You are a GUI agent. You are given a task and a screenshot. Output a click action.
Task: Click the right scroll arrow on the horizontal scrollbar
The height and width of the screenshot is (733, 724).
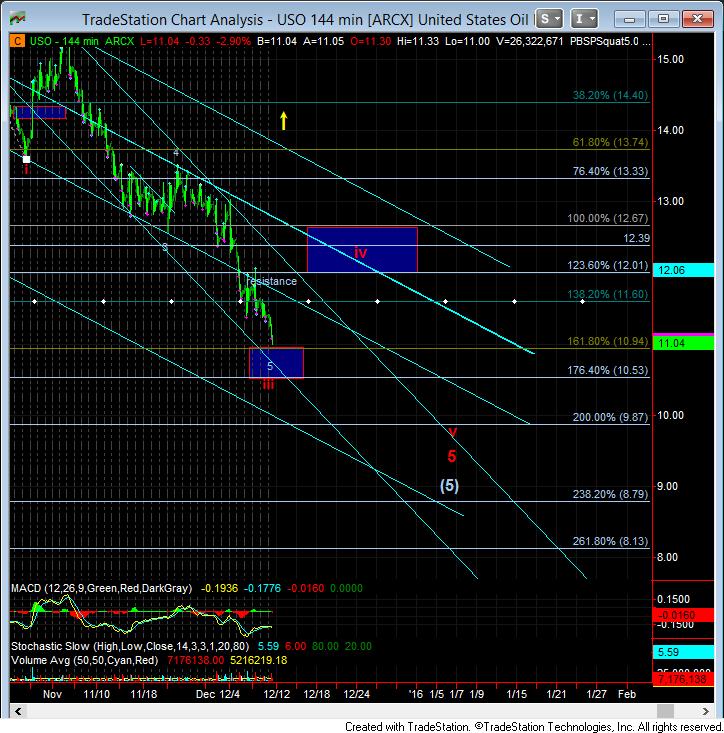tap(706, 711)
